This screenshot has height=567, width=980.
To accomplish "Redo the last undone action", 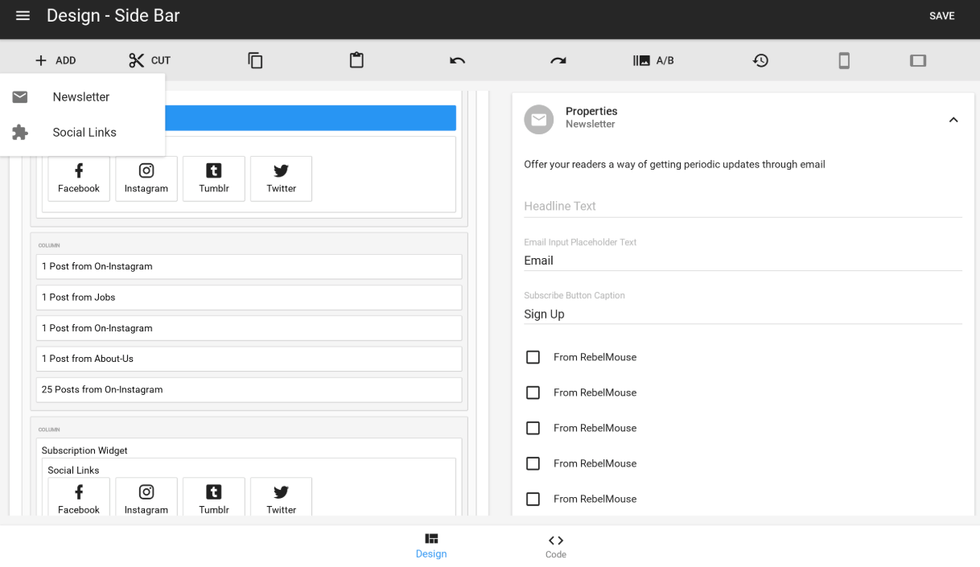I will tap(558, 60).
